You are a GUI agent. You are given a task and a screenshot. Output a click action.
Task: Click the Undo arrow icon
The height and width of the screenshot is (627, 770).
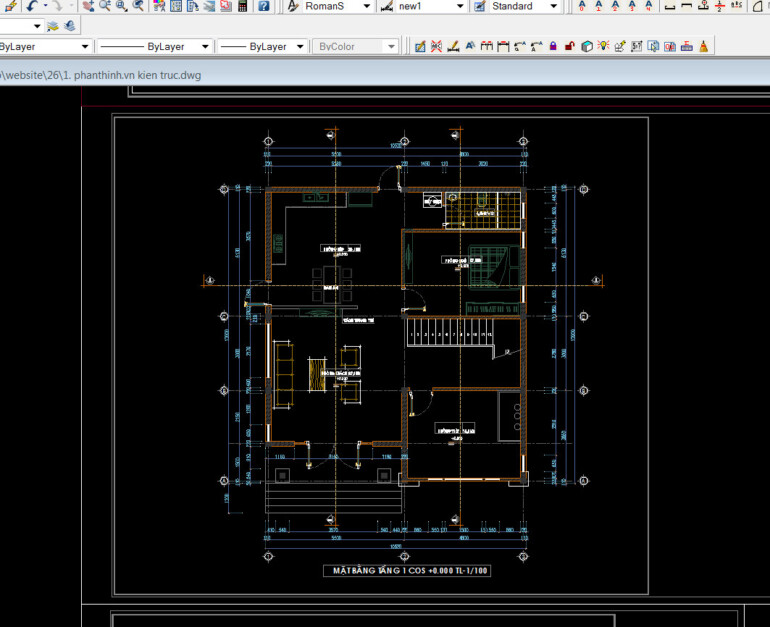pyautogui.click(x=31, y=6)
